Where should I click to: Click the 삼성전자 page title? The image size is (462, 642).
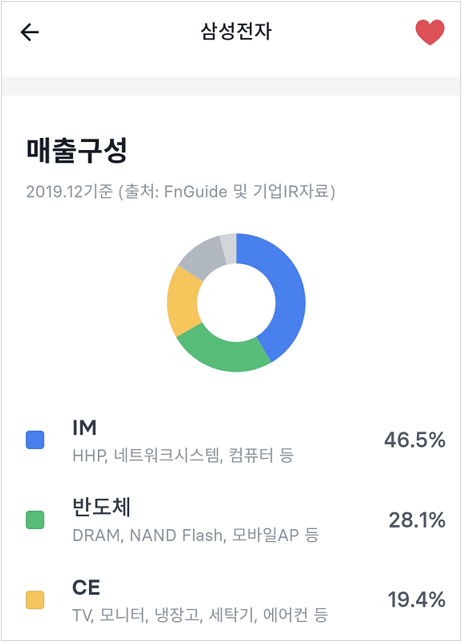click(236, 31)
